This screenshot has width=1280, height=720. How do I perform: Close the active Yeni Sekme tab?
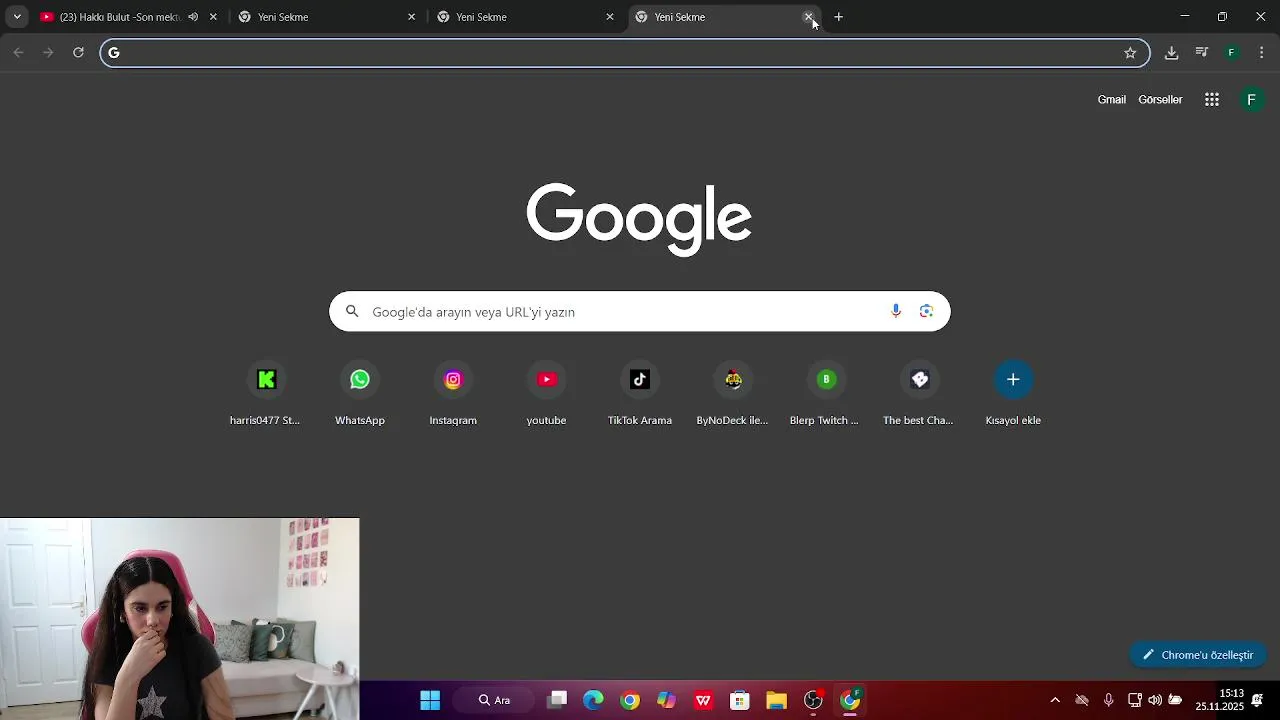coord(808,17)
